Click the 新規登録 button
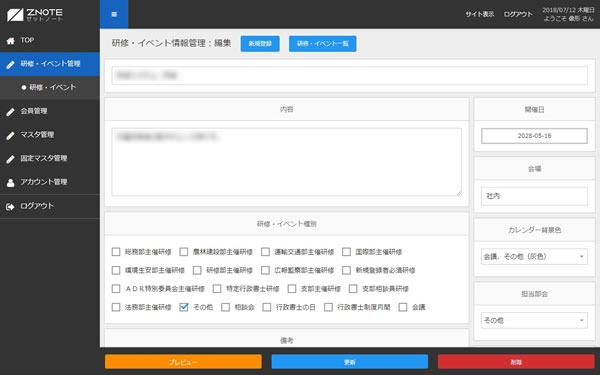Viewport: 600px width, 375px height. point(260,44)
